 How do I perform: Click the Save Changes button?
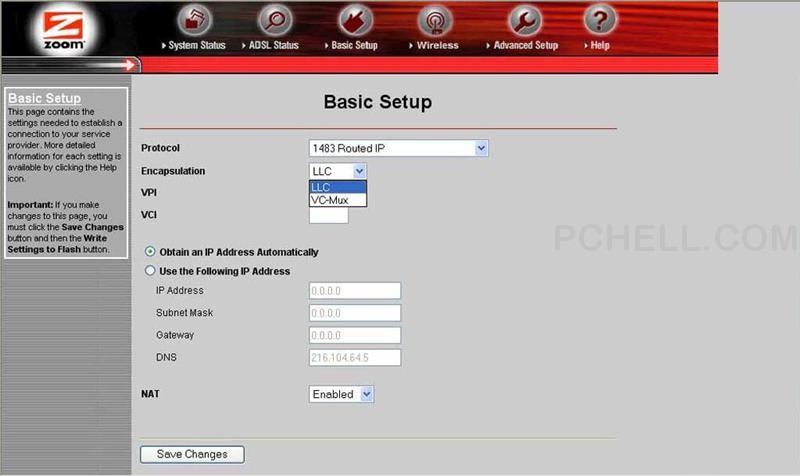pyautogui.click(x=192, y=454)
